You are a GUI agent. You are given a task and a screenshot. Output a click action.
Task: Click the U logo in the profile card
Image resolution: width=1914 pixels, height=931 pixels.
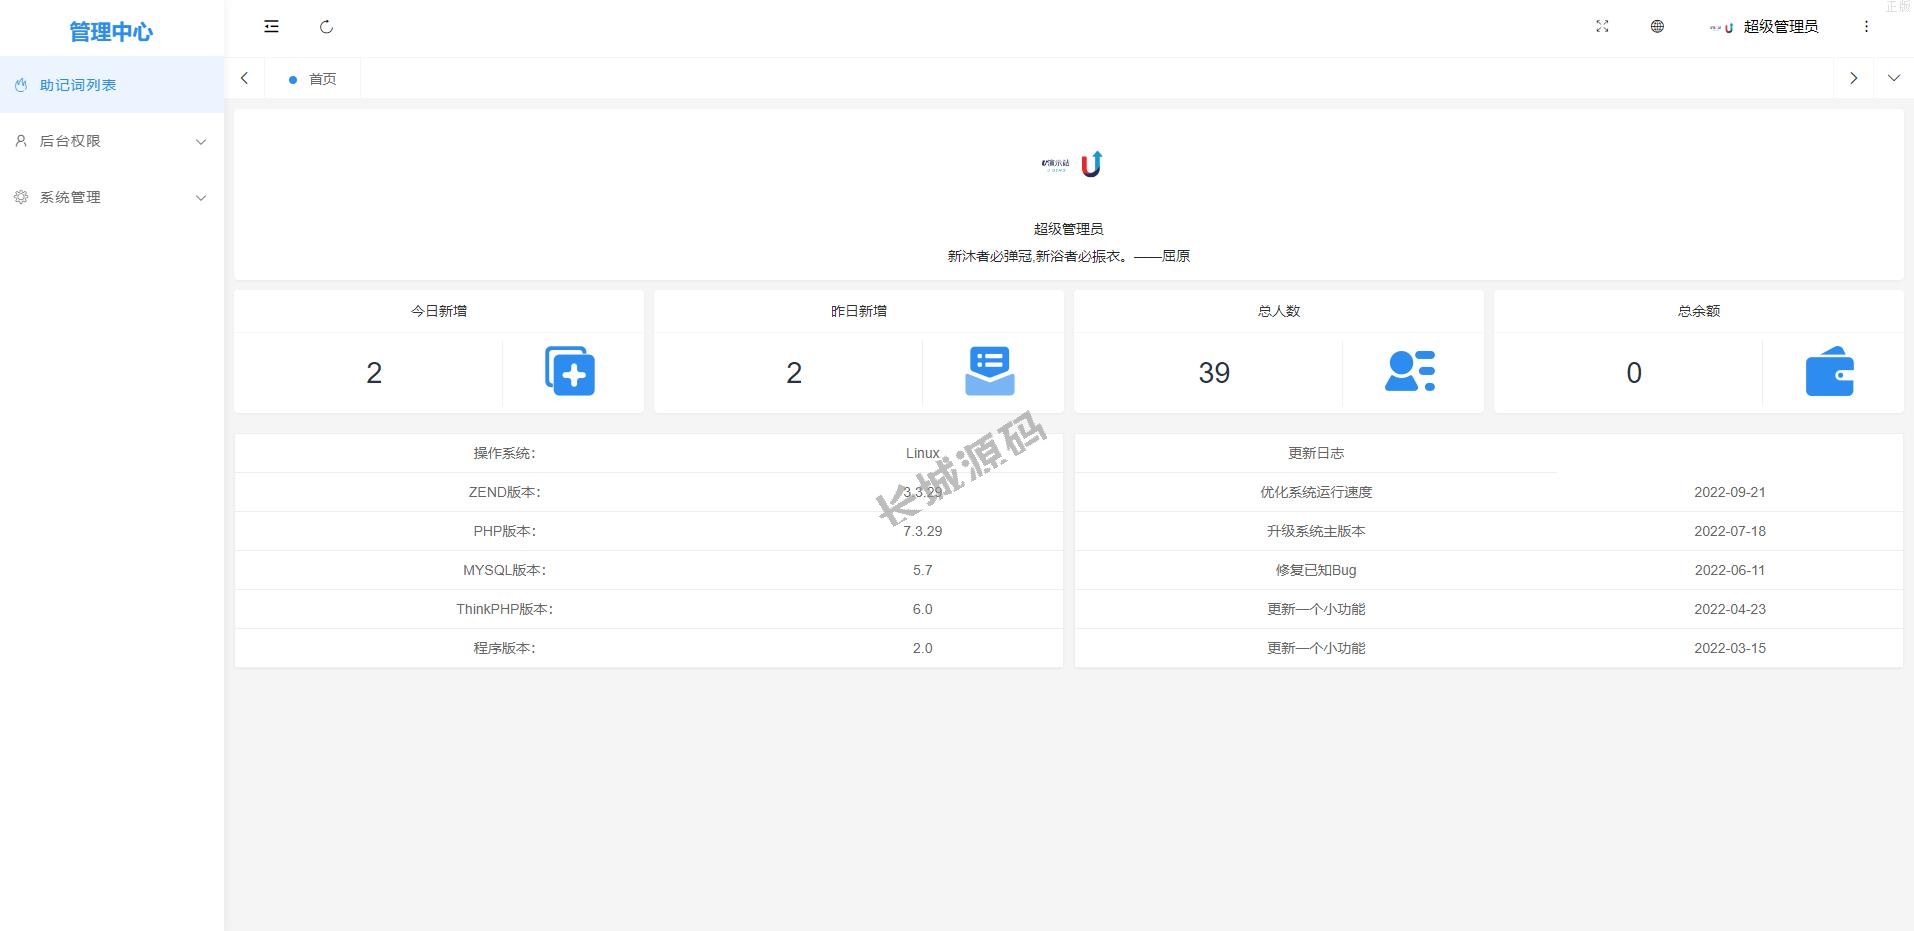(x=1092, y=164)
